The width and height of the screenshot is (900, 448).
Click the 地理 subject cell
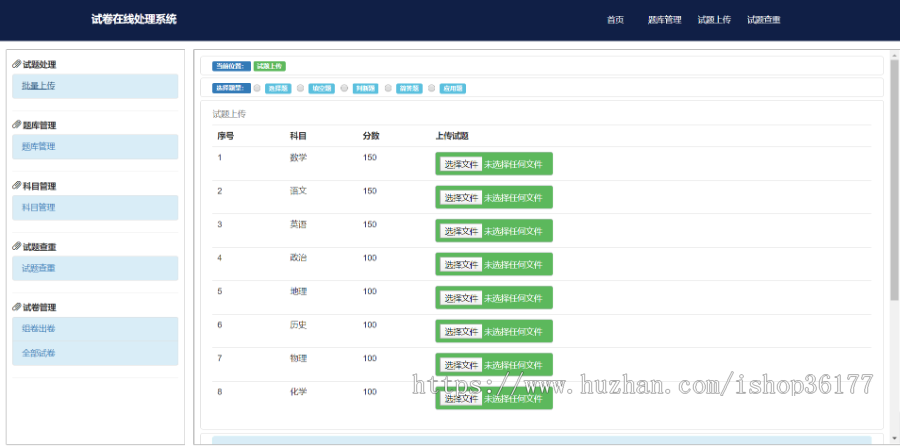point(298,291)
